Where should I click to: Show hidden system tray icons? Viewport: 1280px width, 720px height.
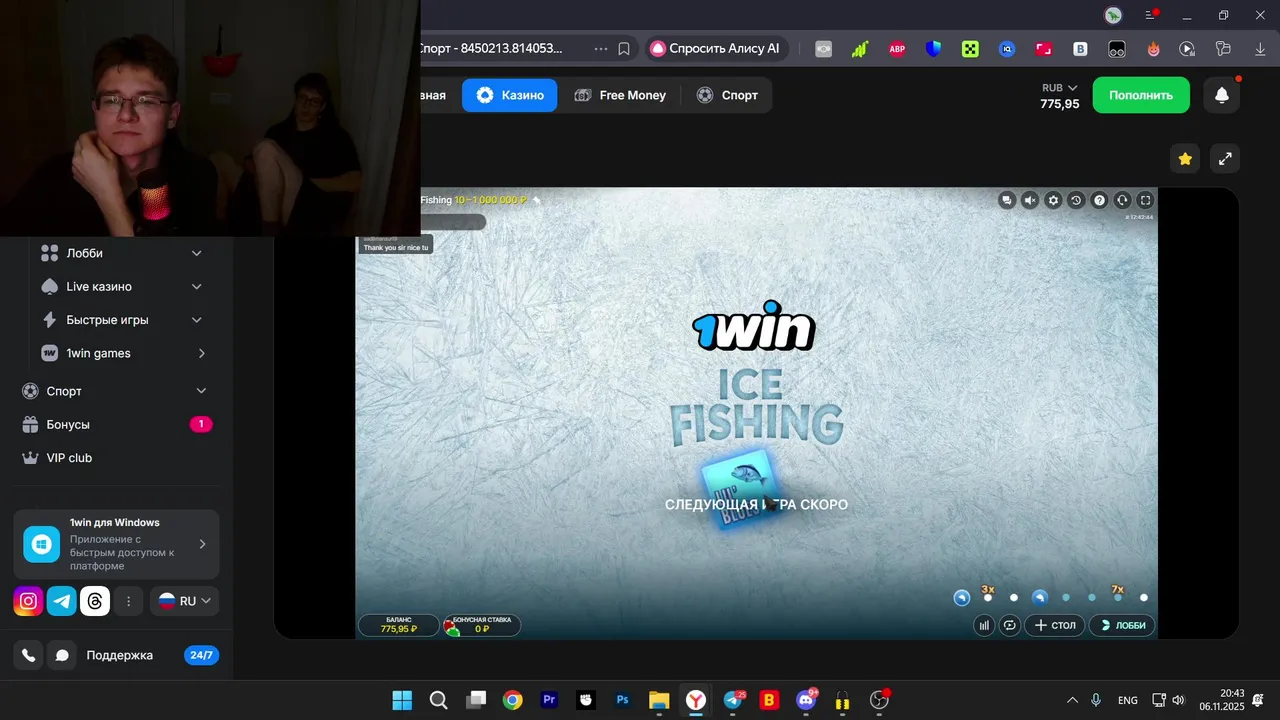1072,700
